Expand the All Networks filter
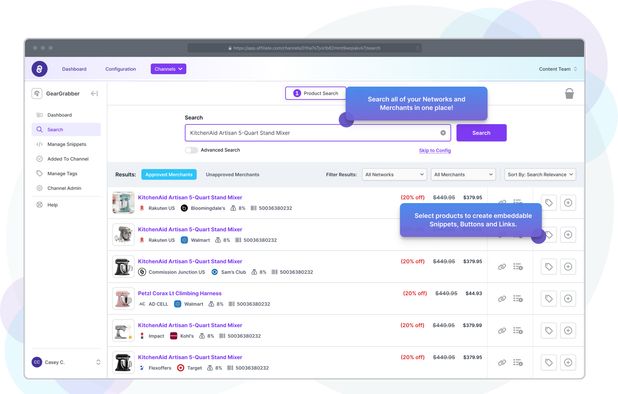 [395, 175]
